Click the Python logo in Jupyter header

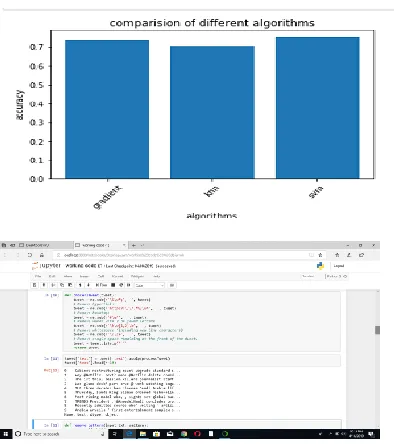[320, 266]
